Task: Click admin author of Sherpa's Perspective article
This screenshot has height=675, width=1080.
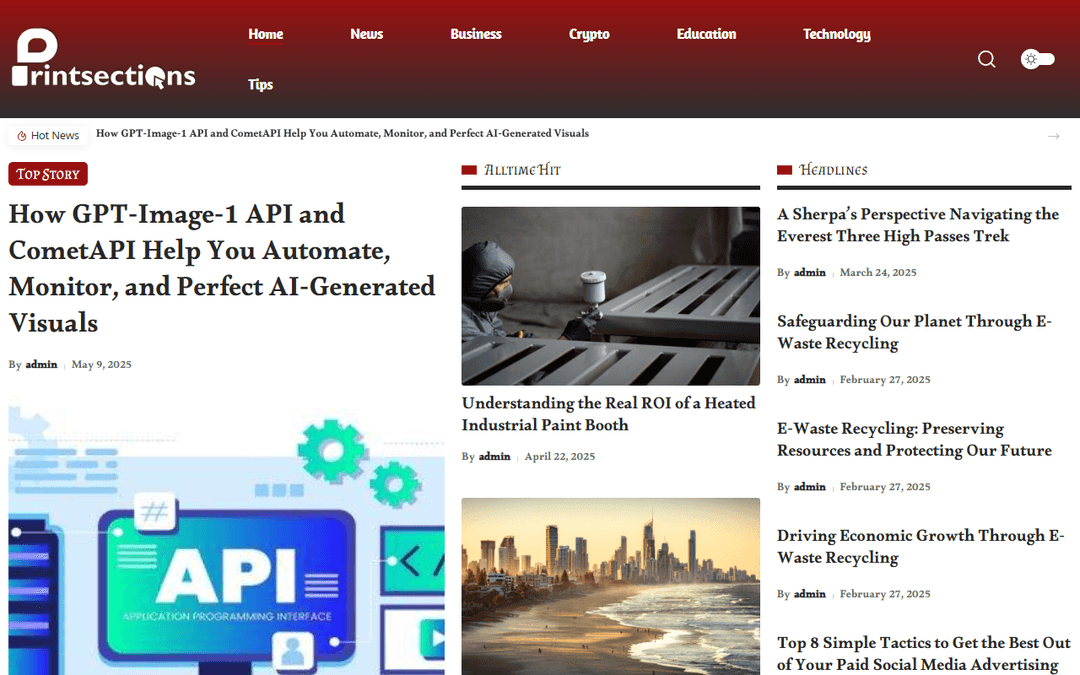Action: 810,272
